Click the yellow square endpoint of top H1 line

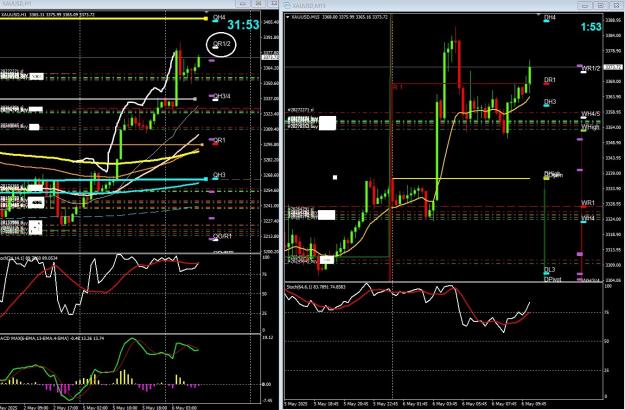206,18
